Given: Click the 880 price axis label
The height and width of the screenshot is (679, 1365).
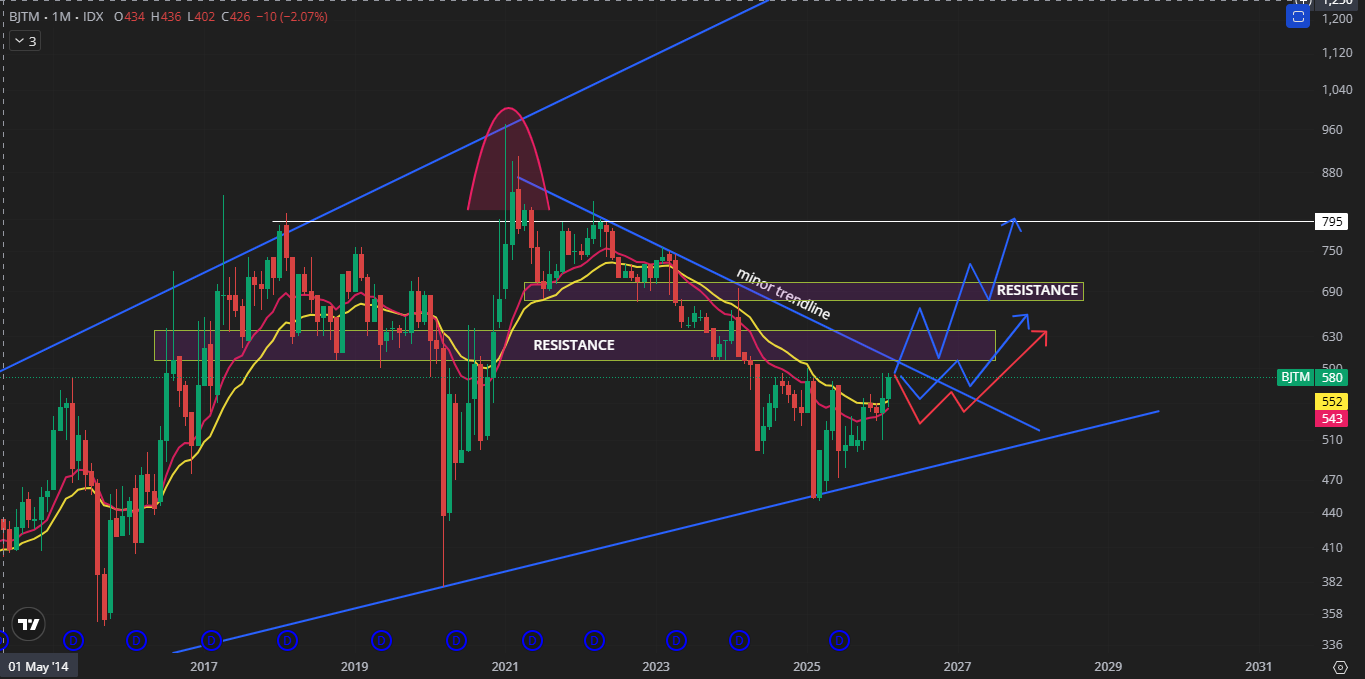Looking at the screenshot, I should coord(1332,172).
